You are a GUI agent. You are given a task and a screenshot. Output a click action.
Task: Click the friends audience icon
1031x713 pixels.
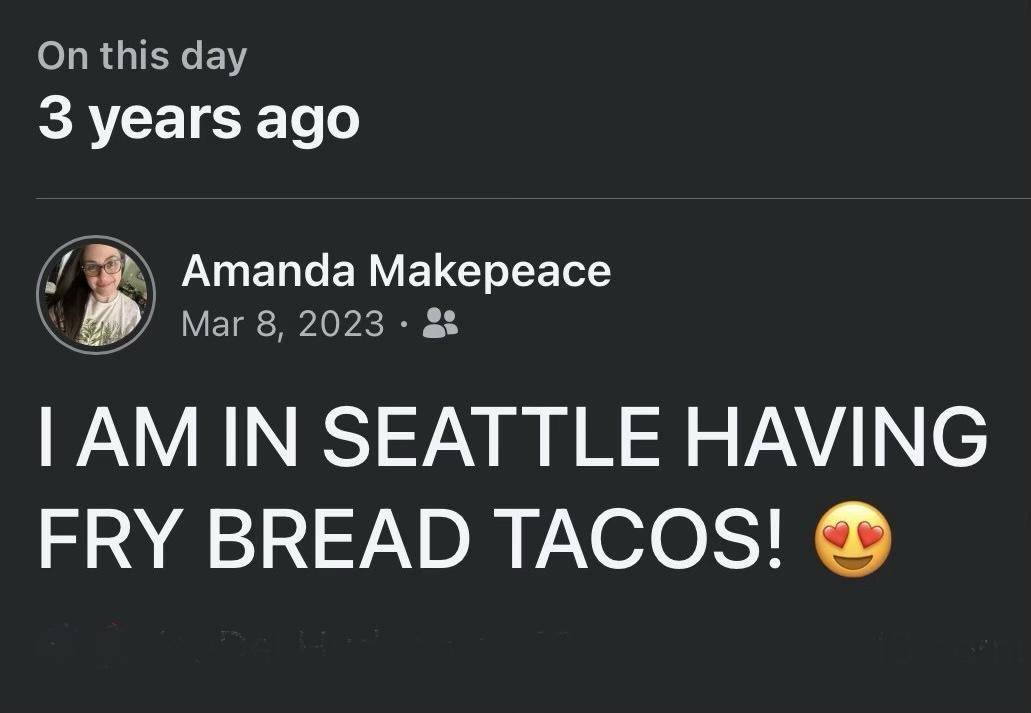(x=441, y=322)
